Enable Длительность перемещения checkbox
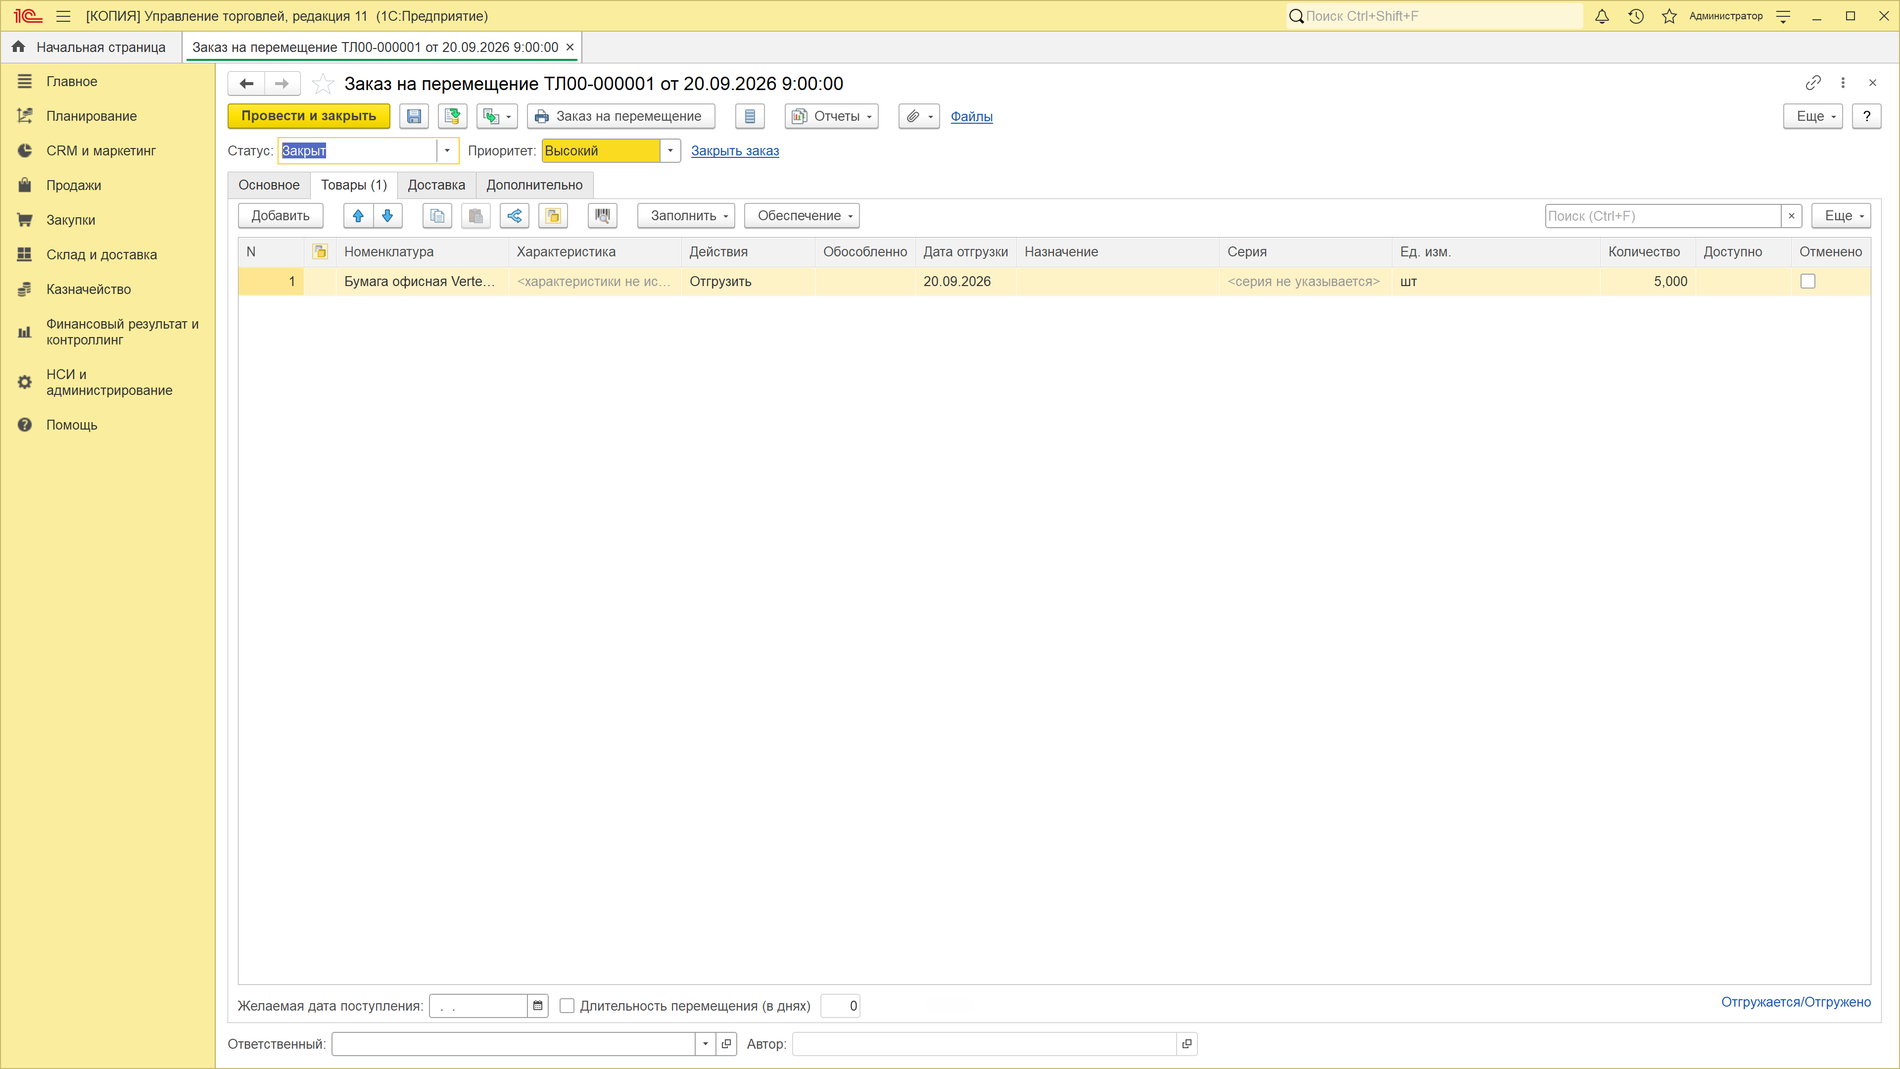 pyautogui.click(x=567, y=1006)
